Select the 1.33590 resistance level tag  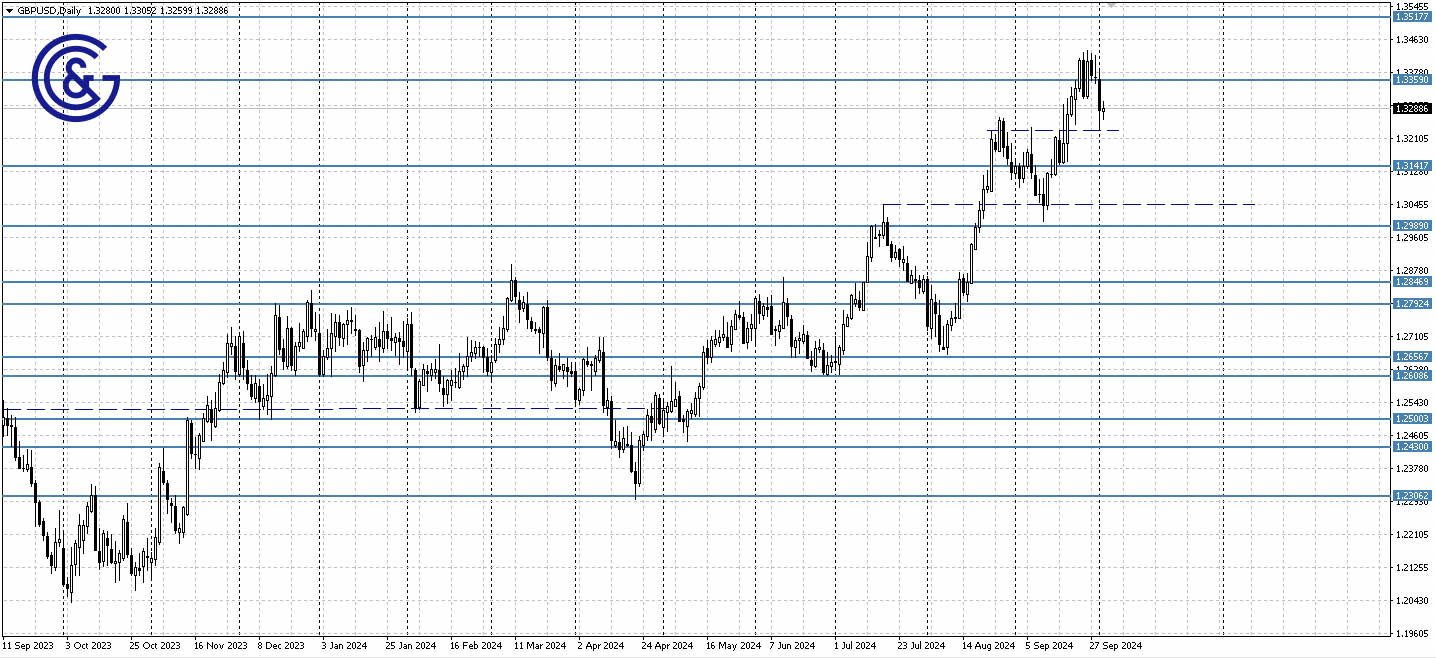tap(1410, 78)
